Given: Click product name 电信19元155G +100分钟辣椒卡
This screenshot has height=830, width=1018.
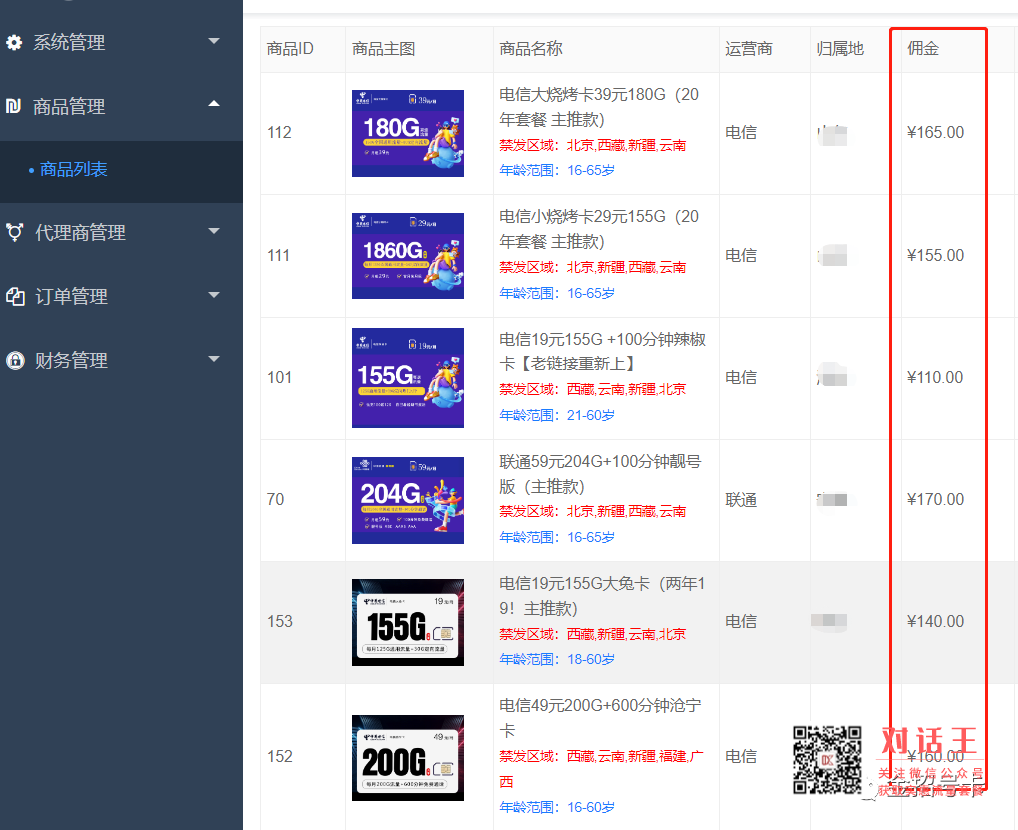Looking at the screenshot, I should [602, 351].
